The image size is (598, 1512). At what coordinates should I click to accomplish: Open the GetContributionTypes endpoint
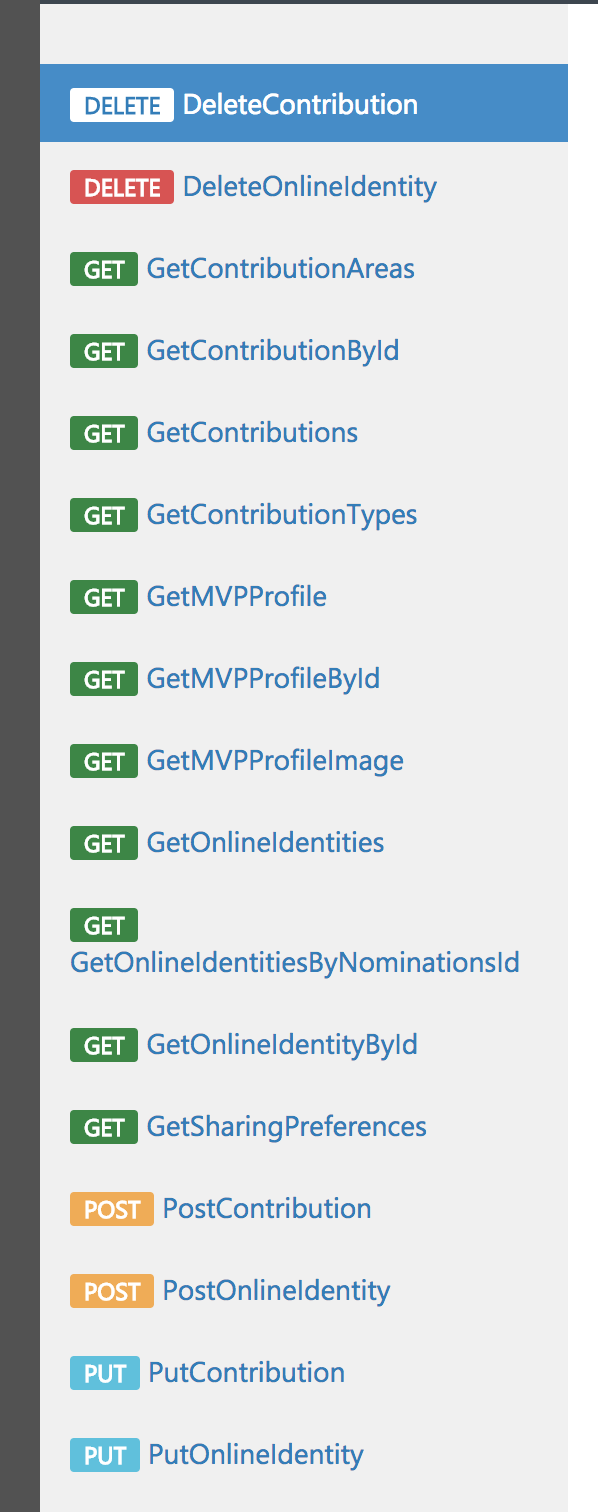pos(282,514)
